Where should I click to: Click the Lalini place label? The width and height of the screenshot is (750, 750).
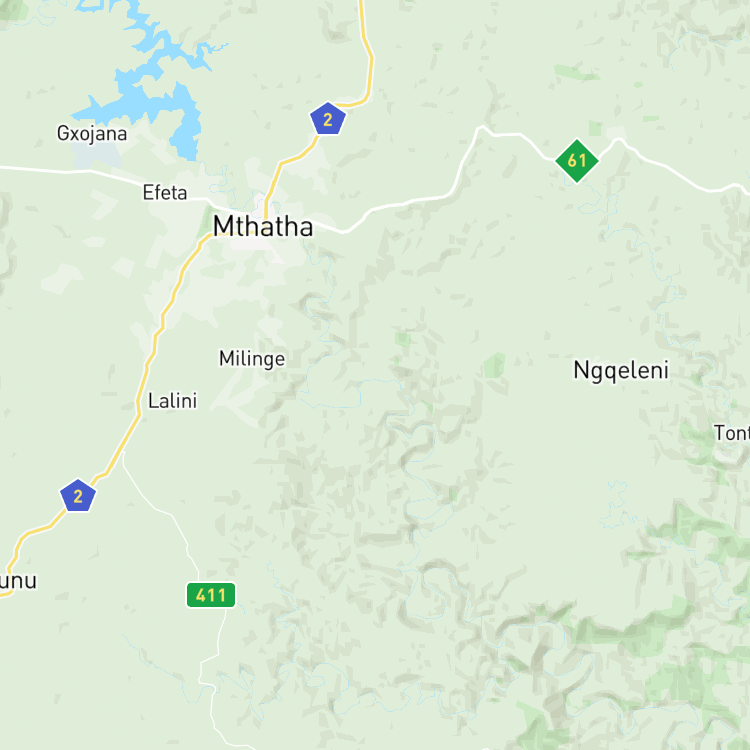172,401
